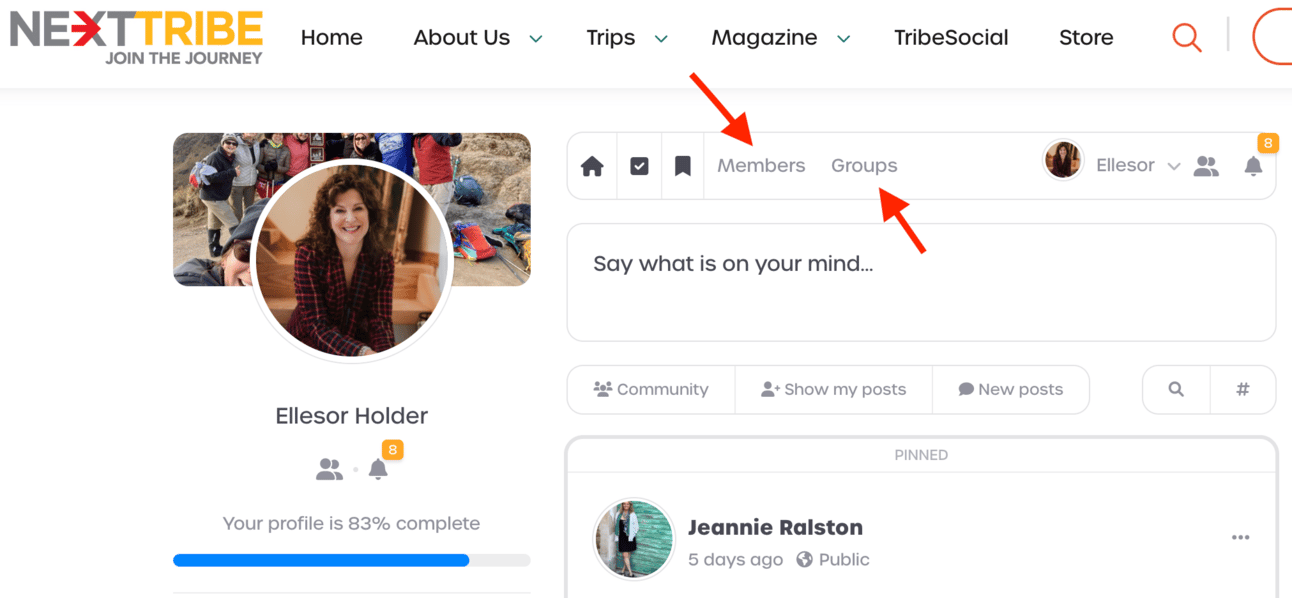Viewport: 1292px width, 598px height.
Task: Open the Home menu item
Action: click(331, 38)
